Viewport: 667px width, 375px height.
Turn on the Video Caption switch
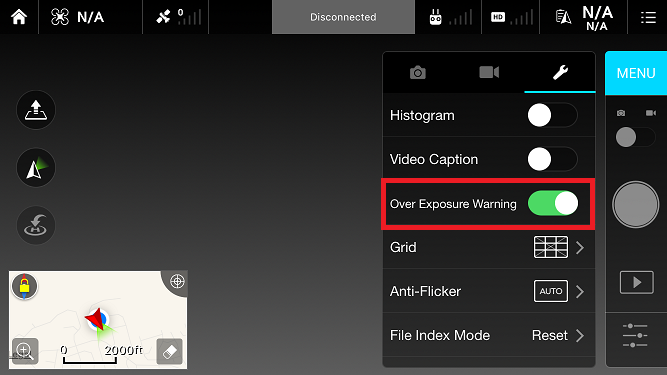point(552,159)
